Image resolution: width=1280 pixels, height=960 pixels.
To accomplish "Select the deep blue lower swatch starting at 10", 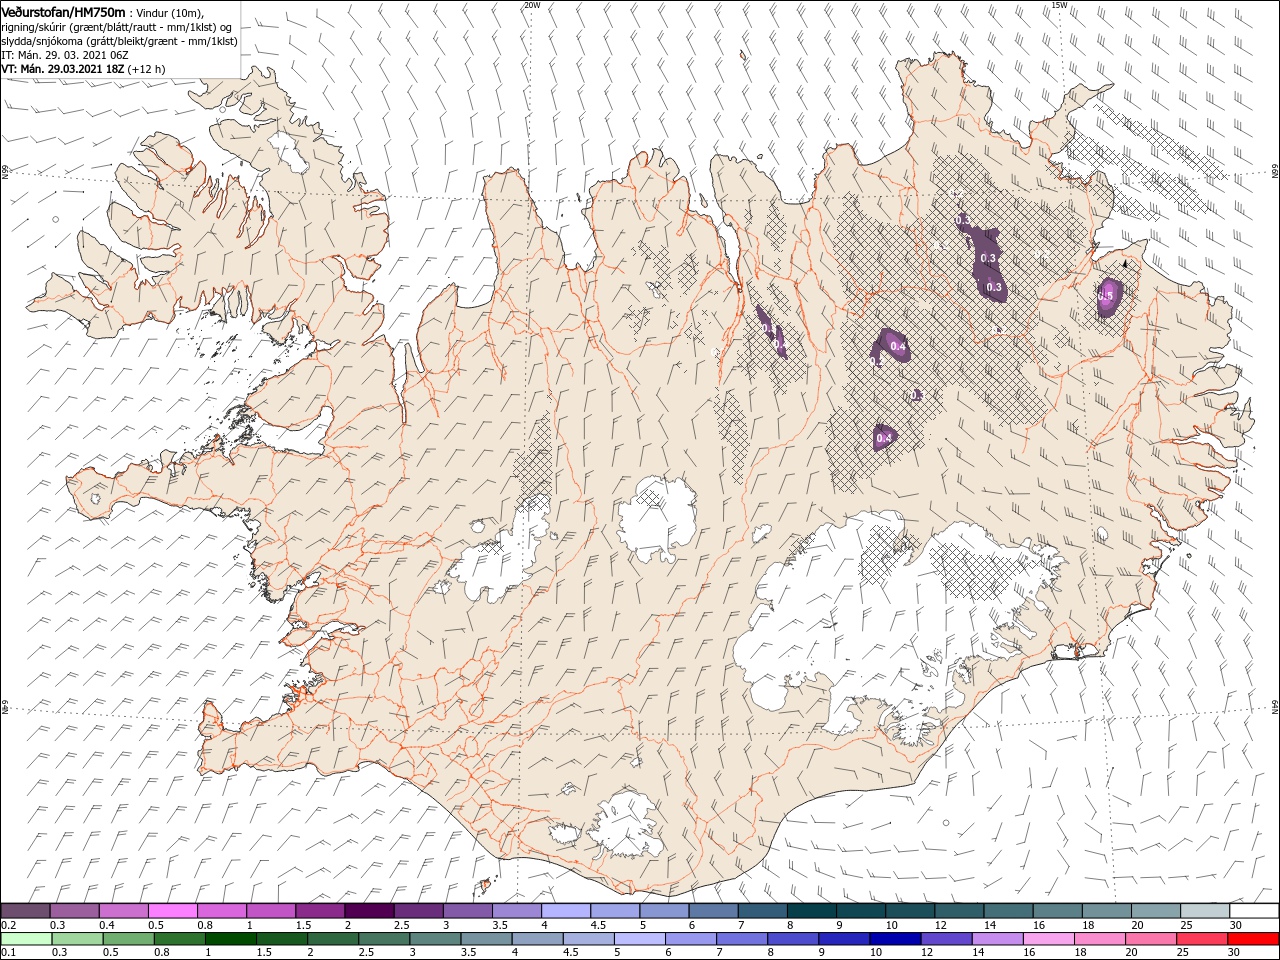I will 897,939.
